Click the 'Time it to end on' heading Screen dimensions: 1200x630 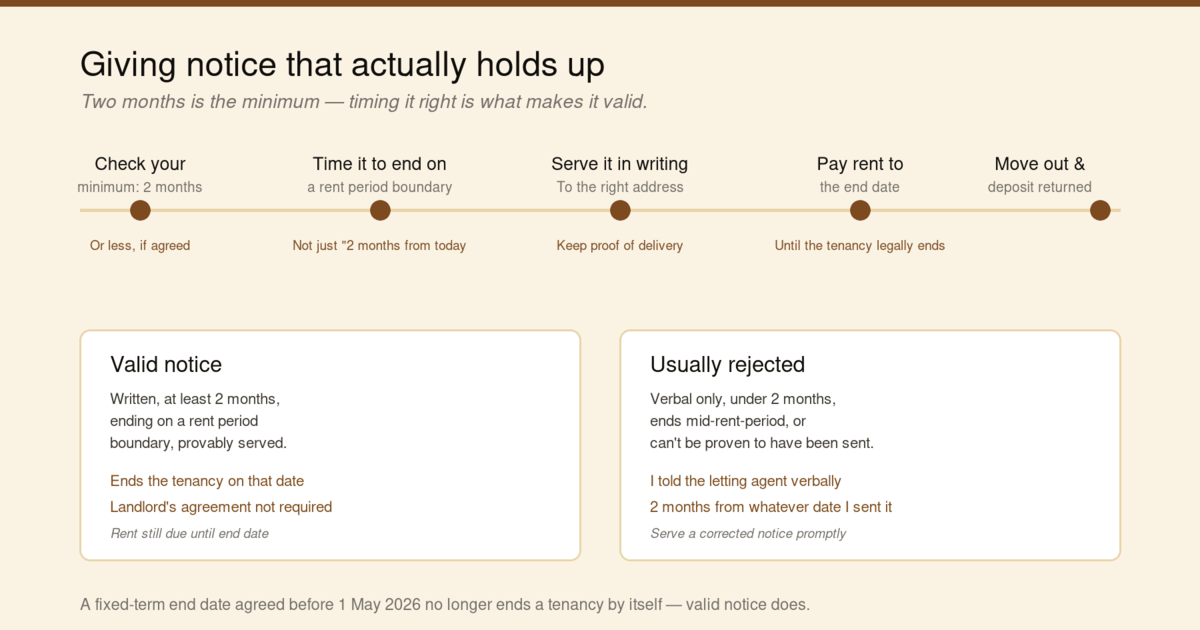[x=380, y=164]
